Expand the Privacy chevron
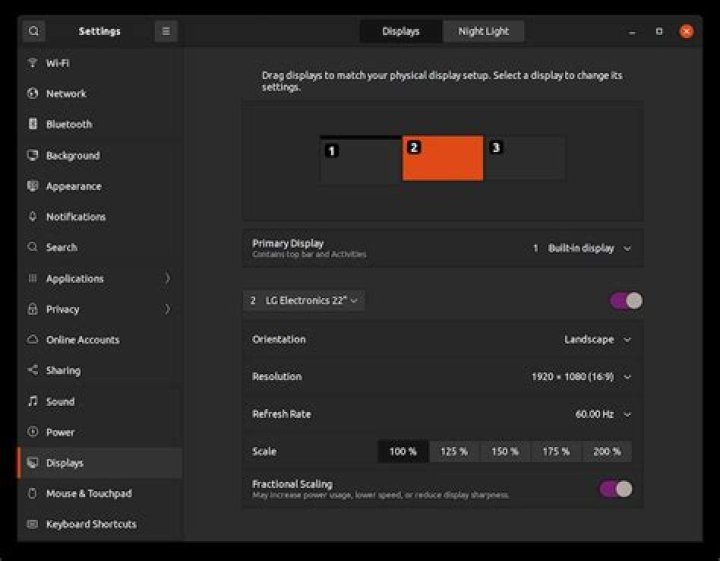The height and width of the screenshot is (561, 720). click(x=168, y=309)
